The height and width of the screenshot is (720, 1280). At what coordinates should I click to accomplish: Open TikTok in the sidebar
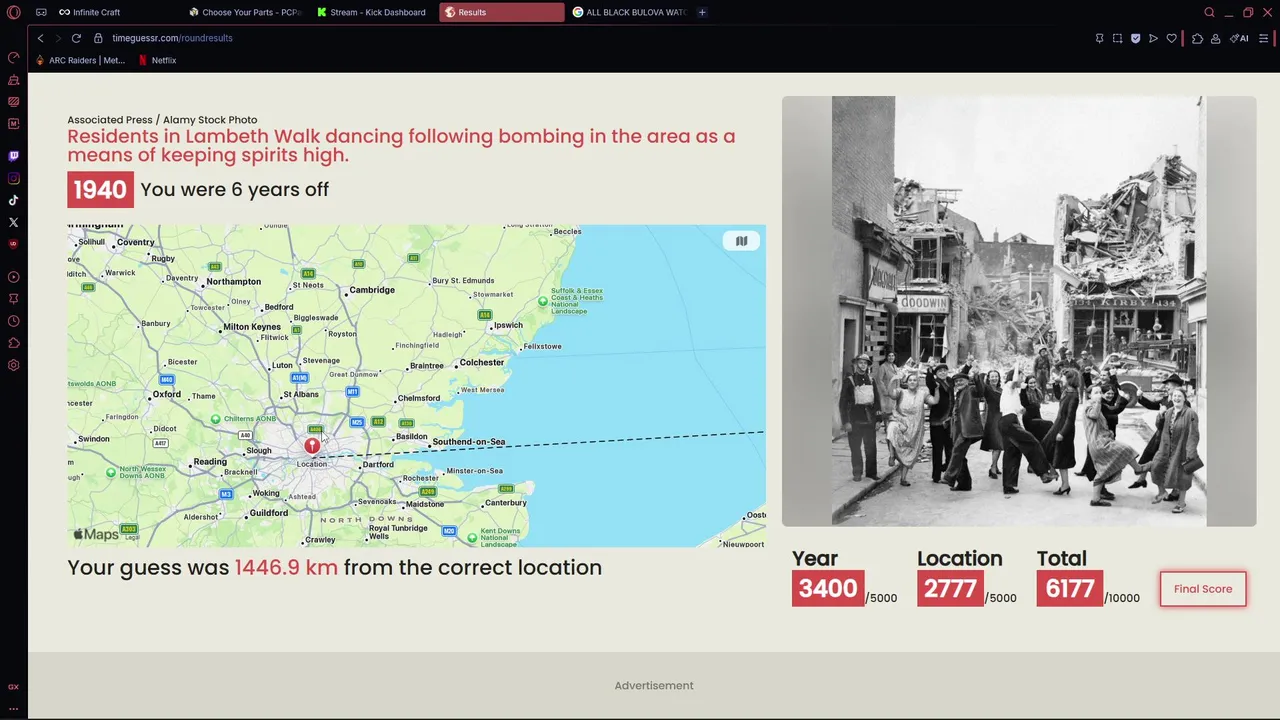click(14, 200)
